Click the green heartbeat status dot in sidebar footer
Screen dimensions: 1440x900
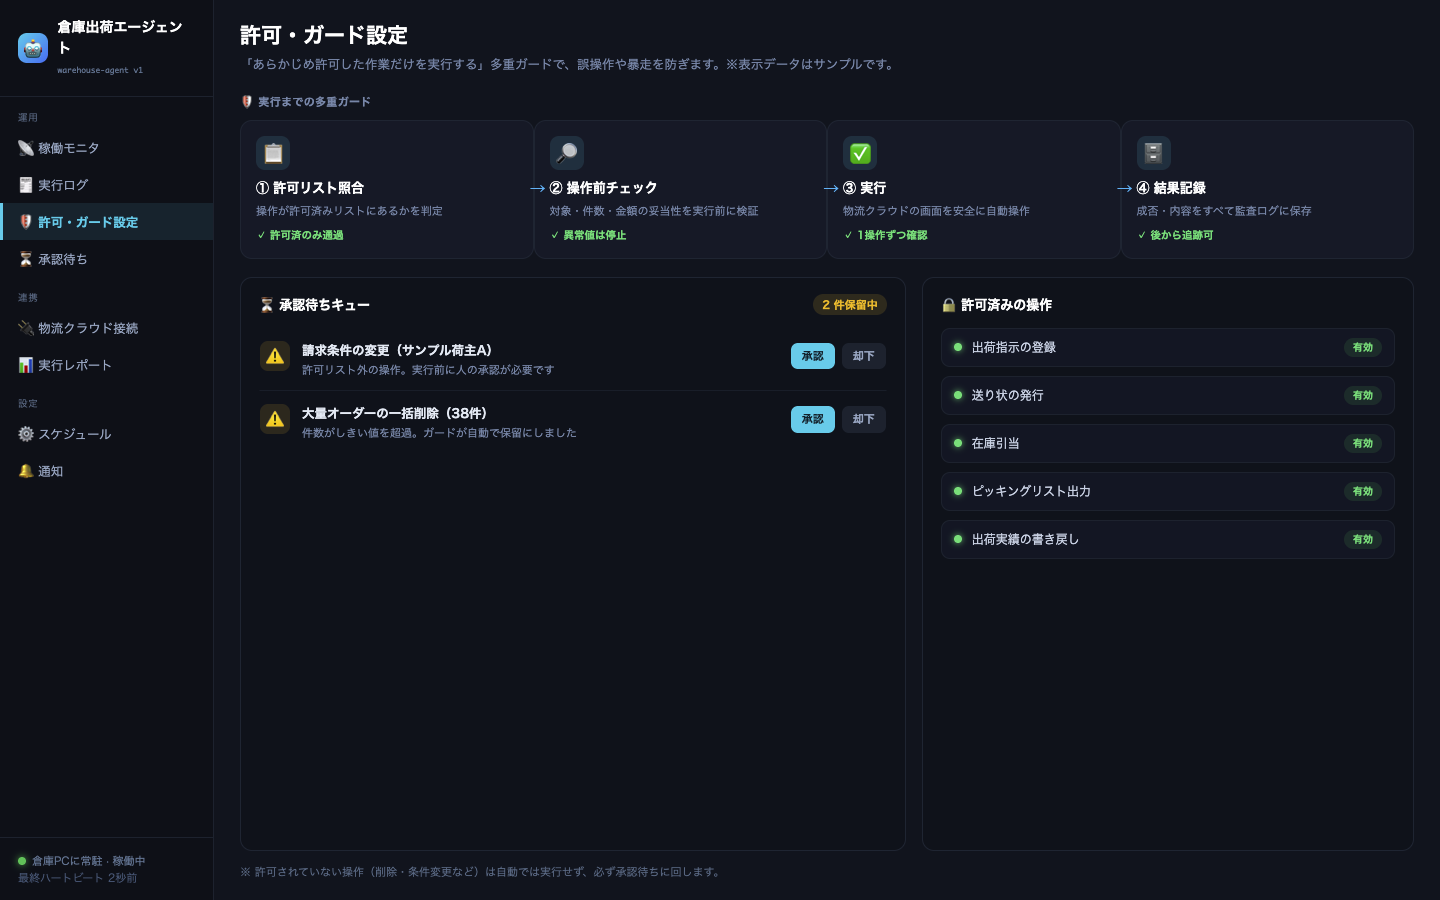click(22, 861)
